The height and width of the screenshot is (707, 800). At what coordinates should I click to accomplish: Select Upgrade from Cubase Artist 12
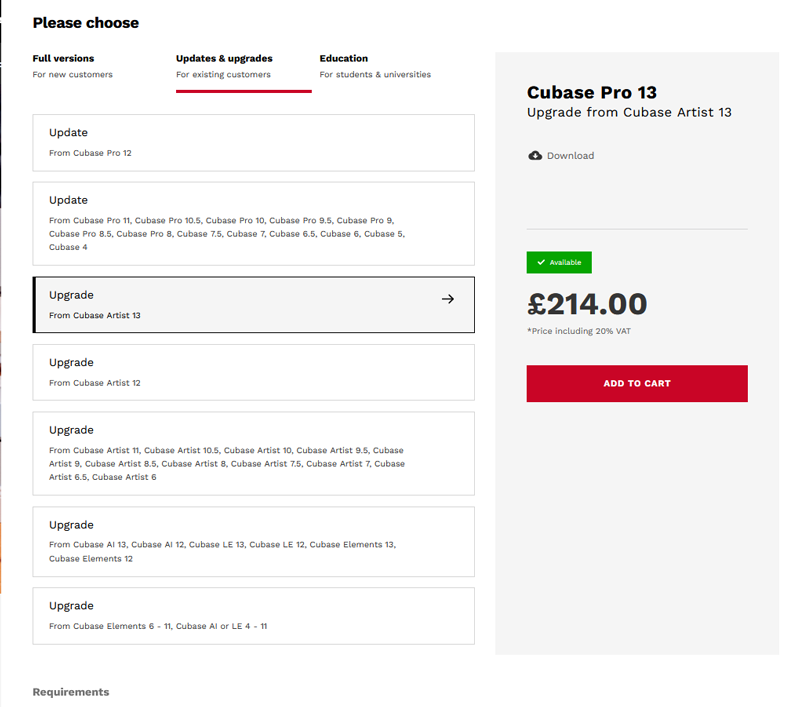(254, 372)
